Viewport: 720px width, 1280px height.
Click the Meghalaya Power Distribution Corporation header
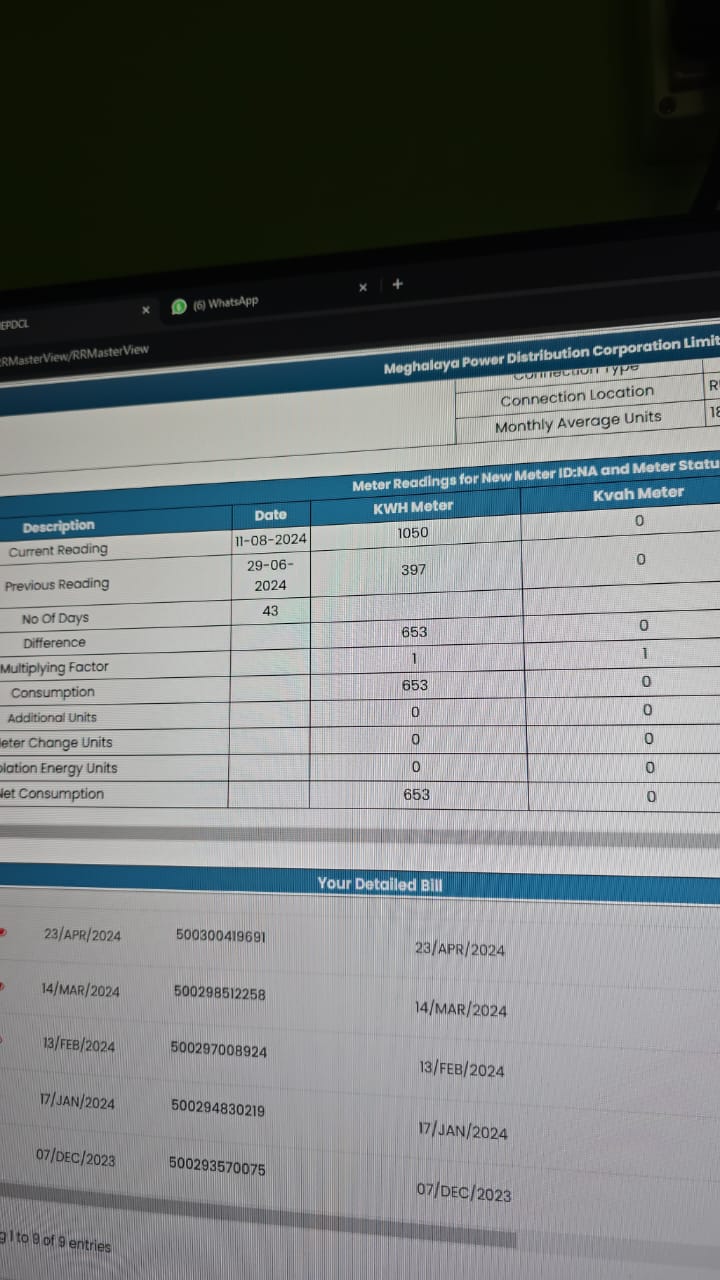coord(551,355)
